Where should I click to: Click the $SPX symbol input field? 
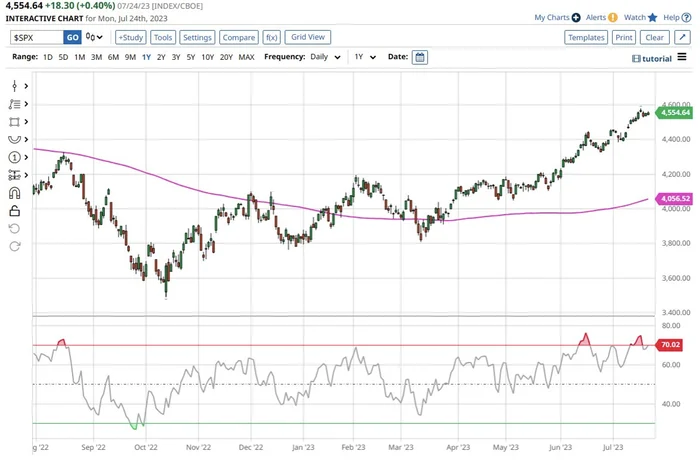36,37
